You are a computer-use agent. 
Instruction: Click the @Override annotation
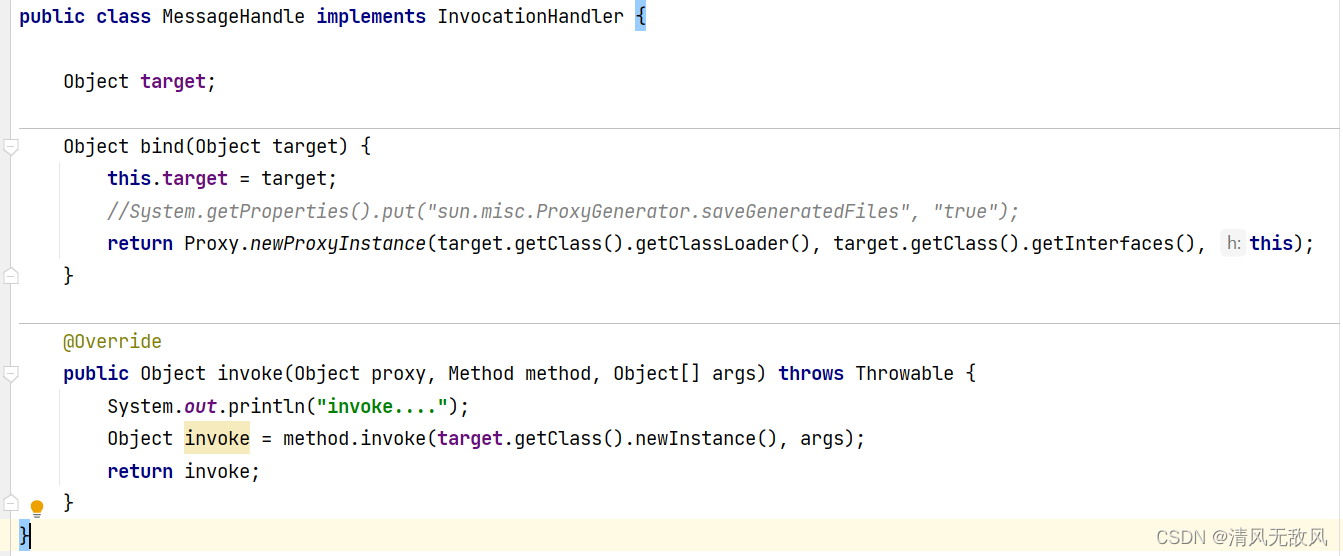coord(112,341)
